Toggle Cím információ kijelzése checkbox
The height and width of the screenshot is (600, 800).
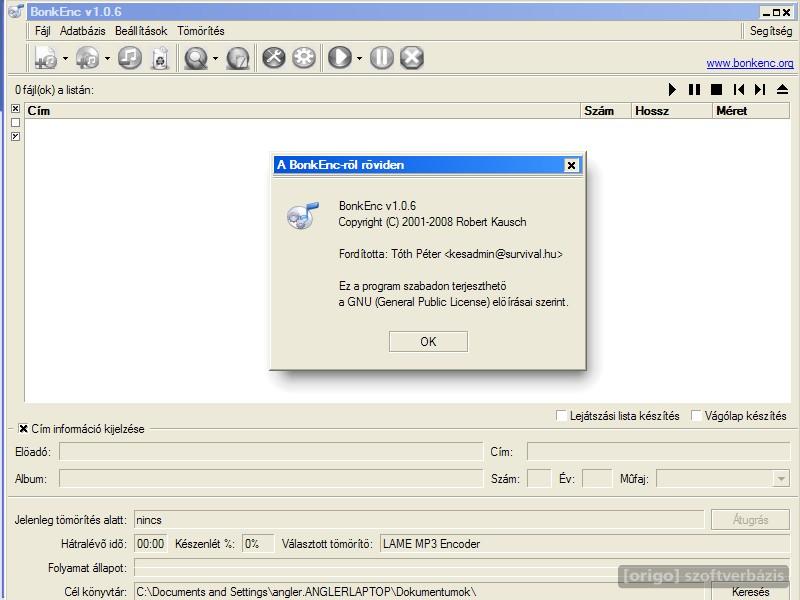[x=23, y=429]
